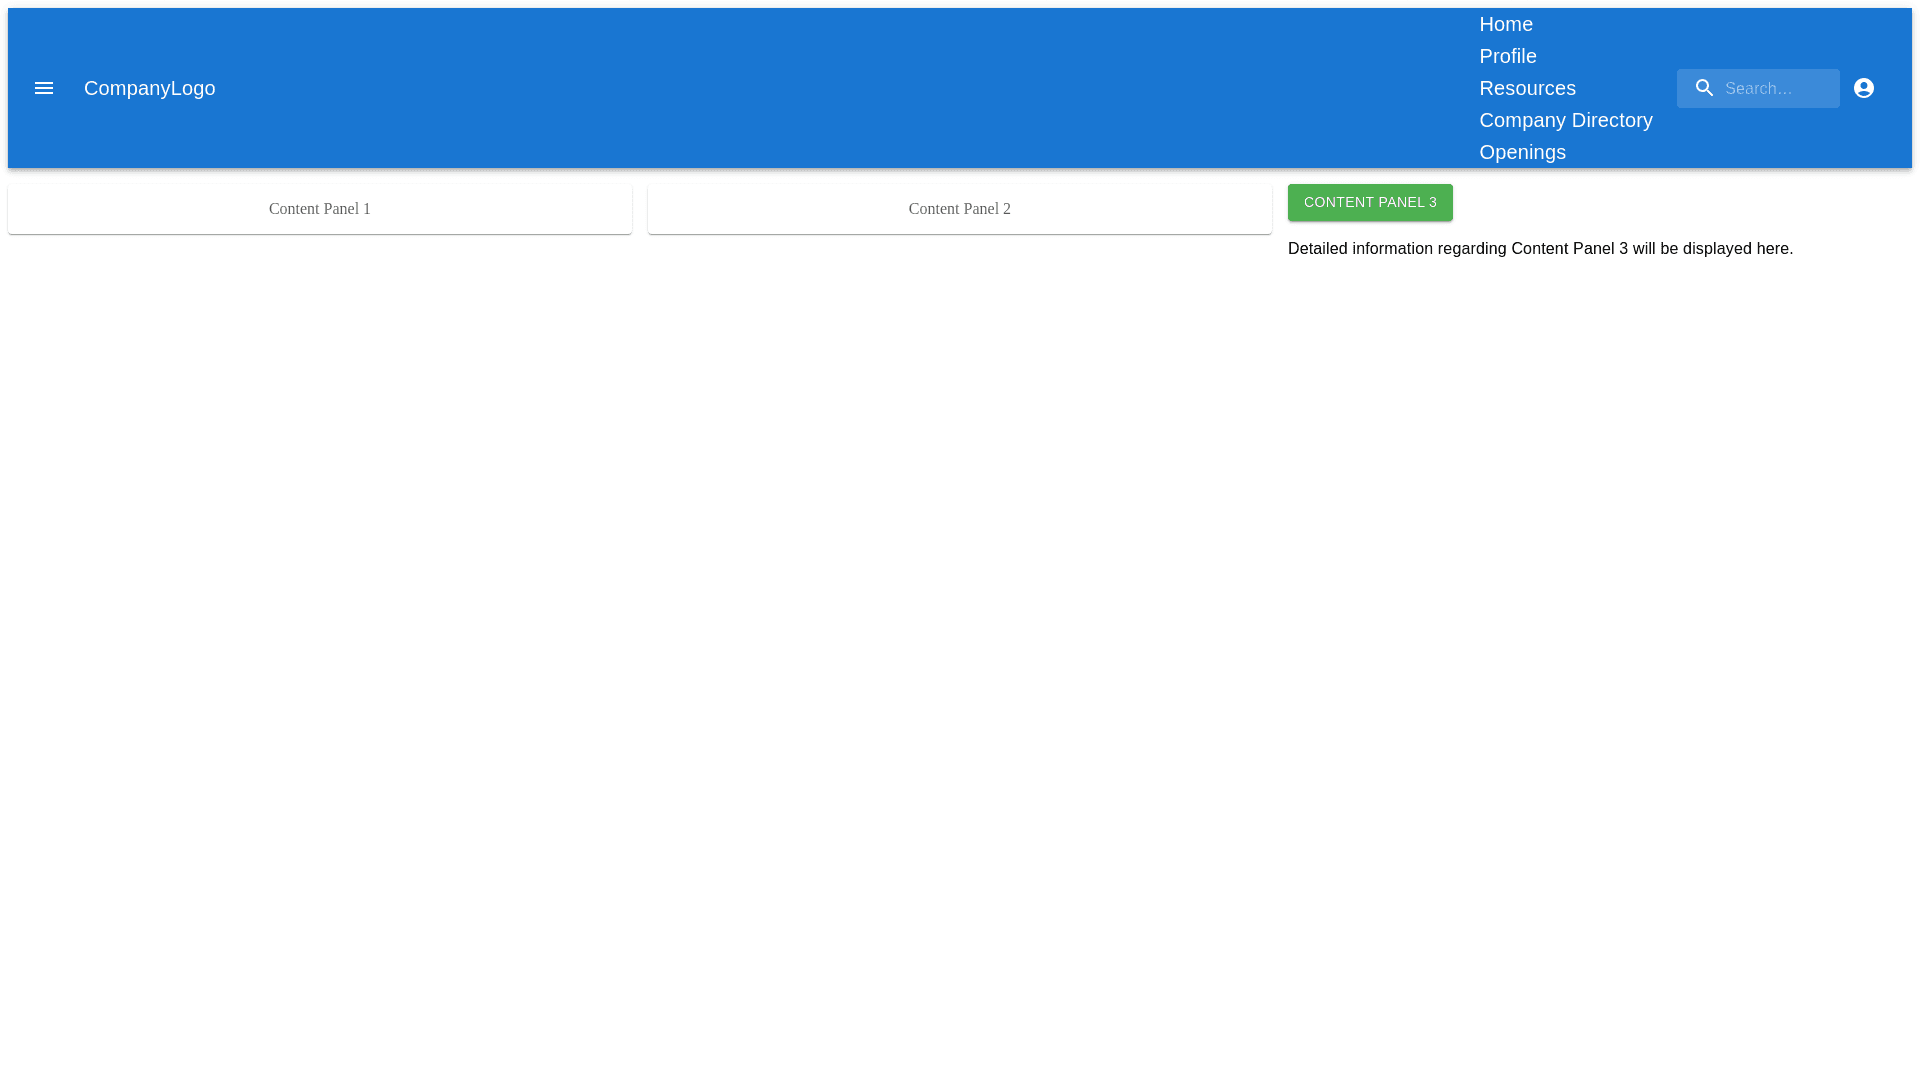
Task: Select the Content Panel 2 card
Action: coord(960,209)
